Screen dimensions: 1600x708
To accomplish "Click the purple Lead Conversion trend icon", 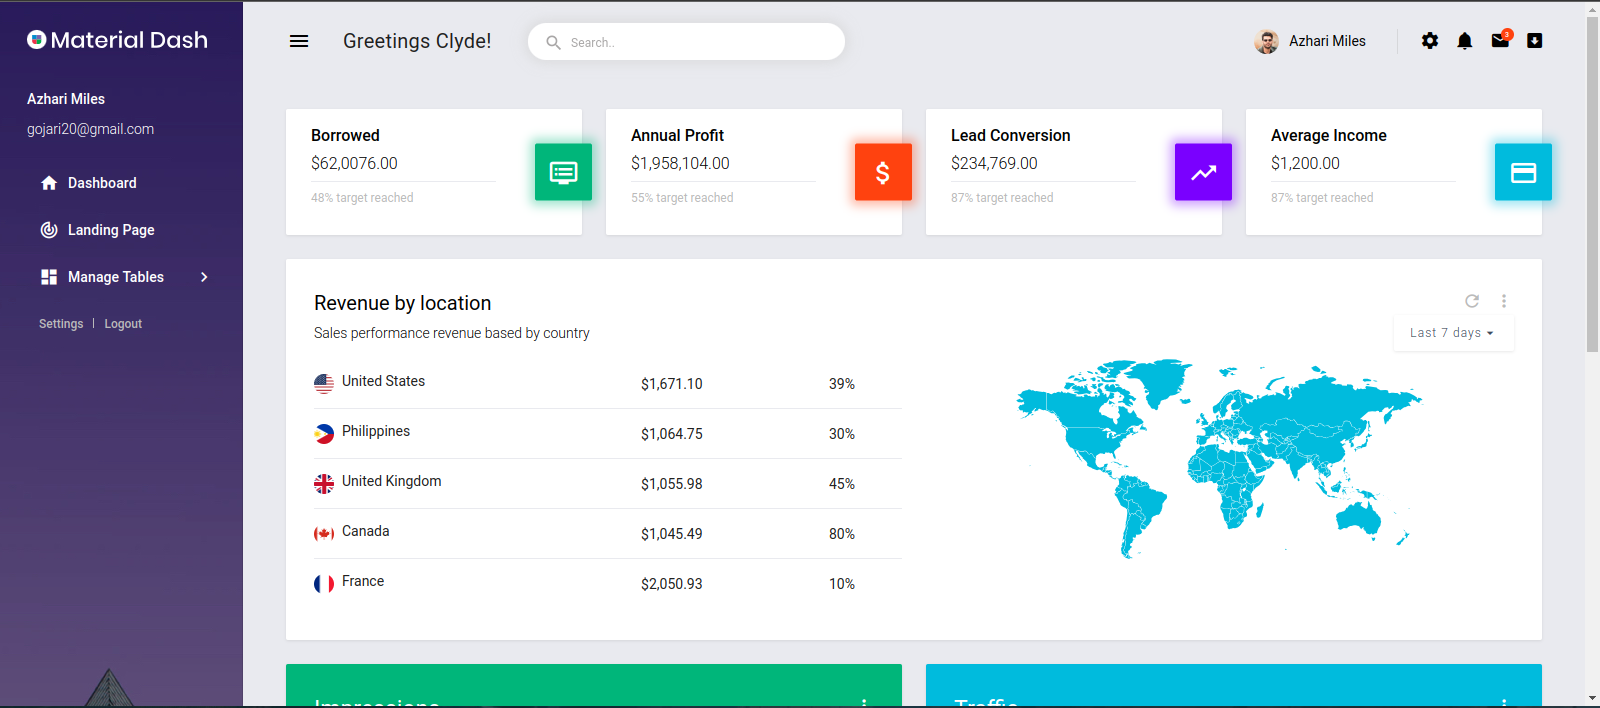I will (x=1203, y=172).
